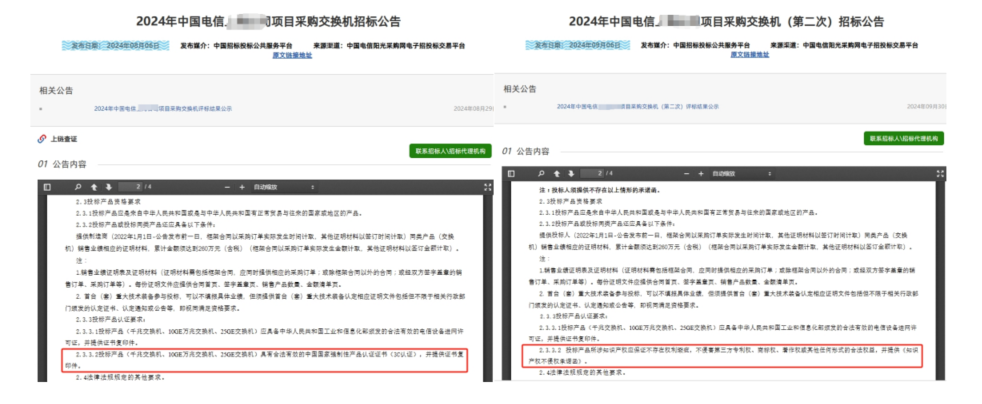The width and height of the screenshot is (982, 404).
Task: Click the 上链查证 text label
Action: click(64, 138)
